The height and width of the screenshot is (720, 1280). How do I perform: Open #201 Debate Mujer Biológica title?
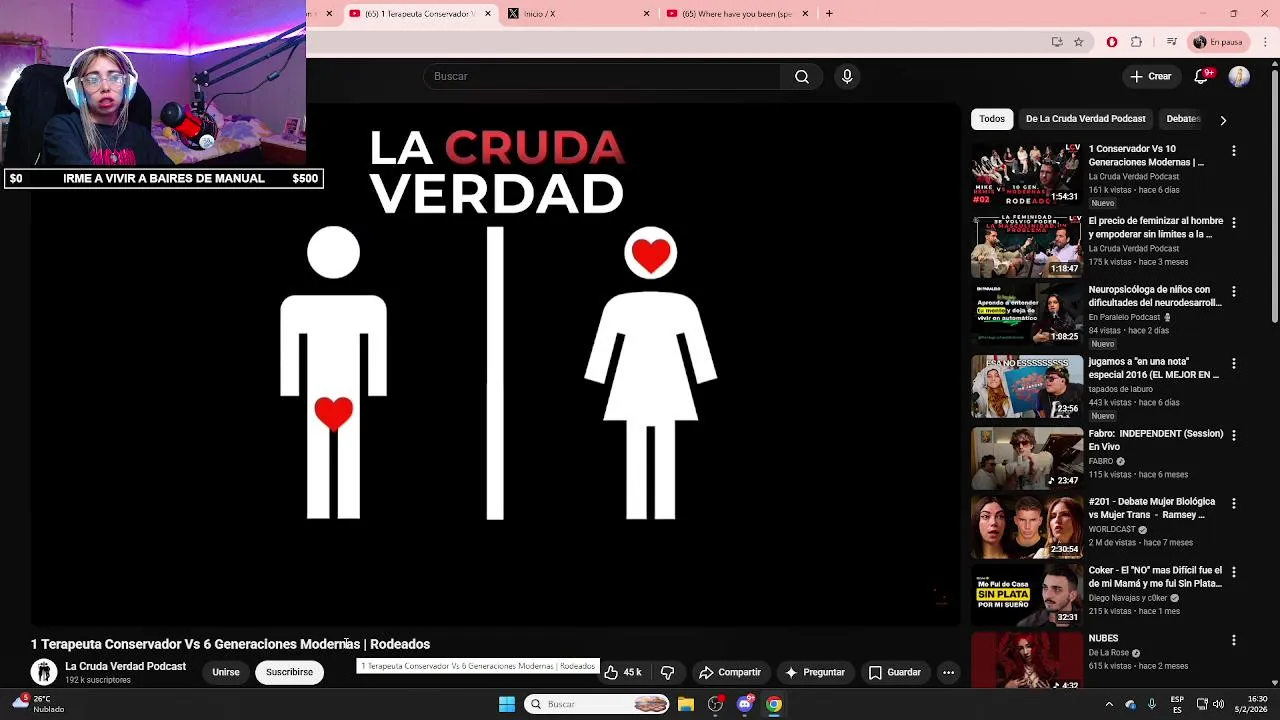pos(1152,508)
